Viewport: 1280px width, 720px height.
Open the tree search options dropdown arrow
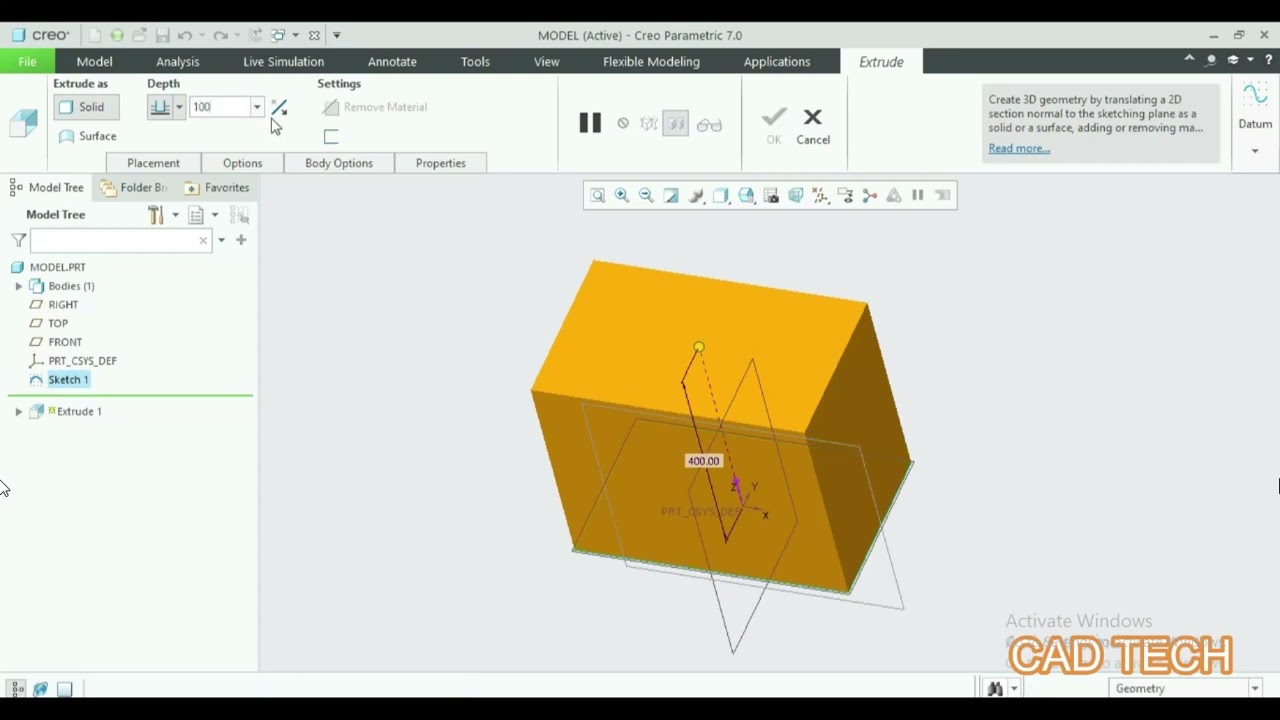(221, 240)
